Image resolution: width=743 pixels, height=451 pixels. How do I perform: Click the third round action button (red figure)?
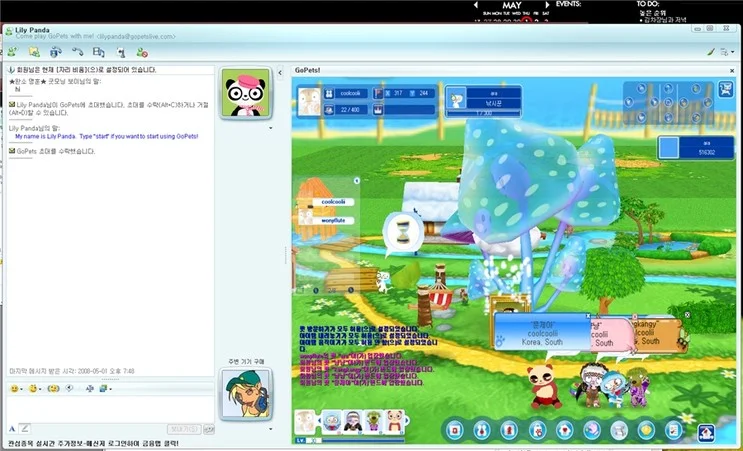click(509, 430)
